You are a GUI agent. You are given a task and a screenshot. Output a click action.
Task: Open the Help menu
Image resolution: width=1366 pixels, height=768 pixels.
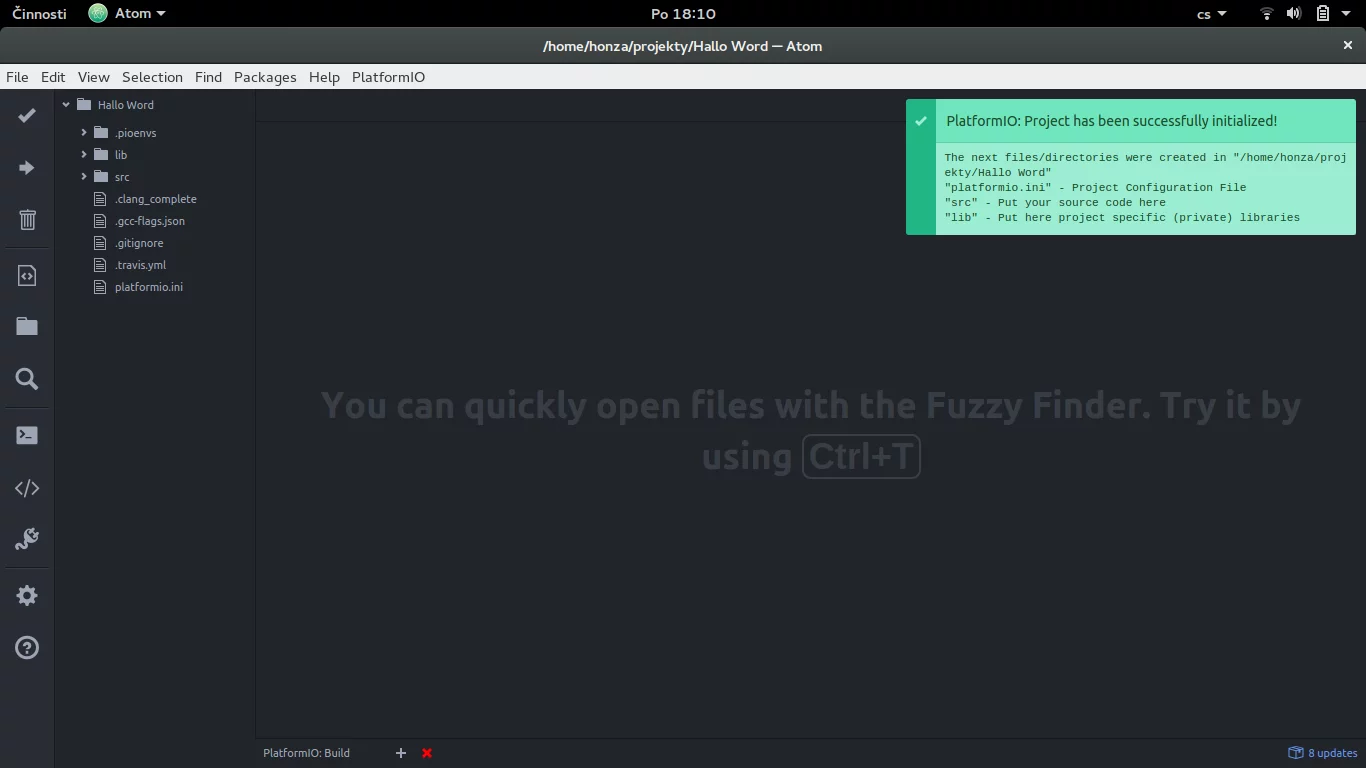(324, 77)
